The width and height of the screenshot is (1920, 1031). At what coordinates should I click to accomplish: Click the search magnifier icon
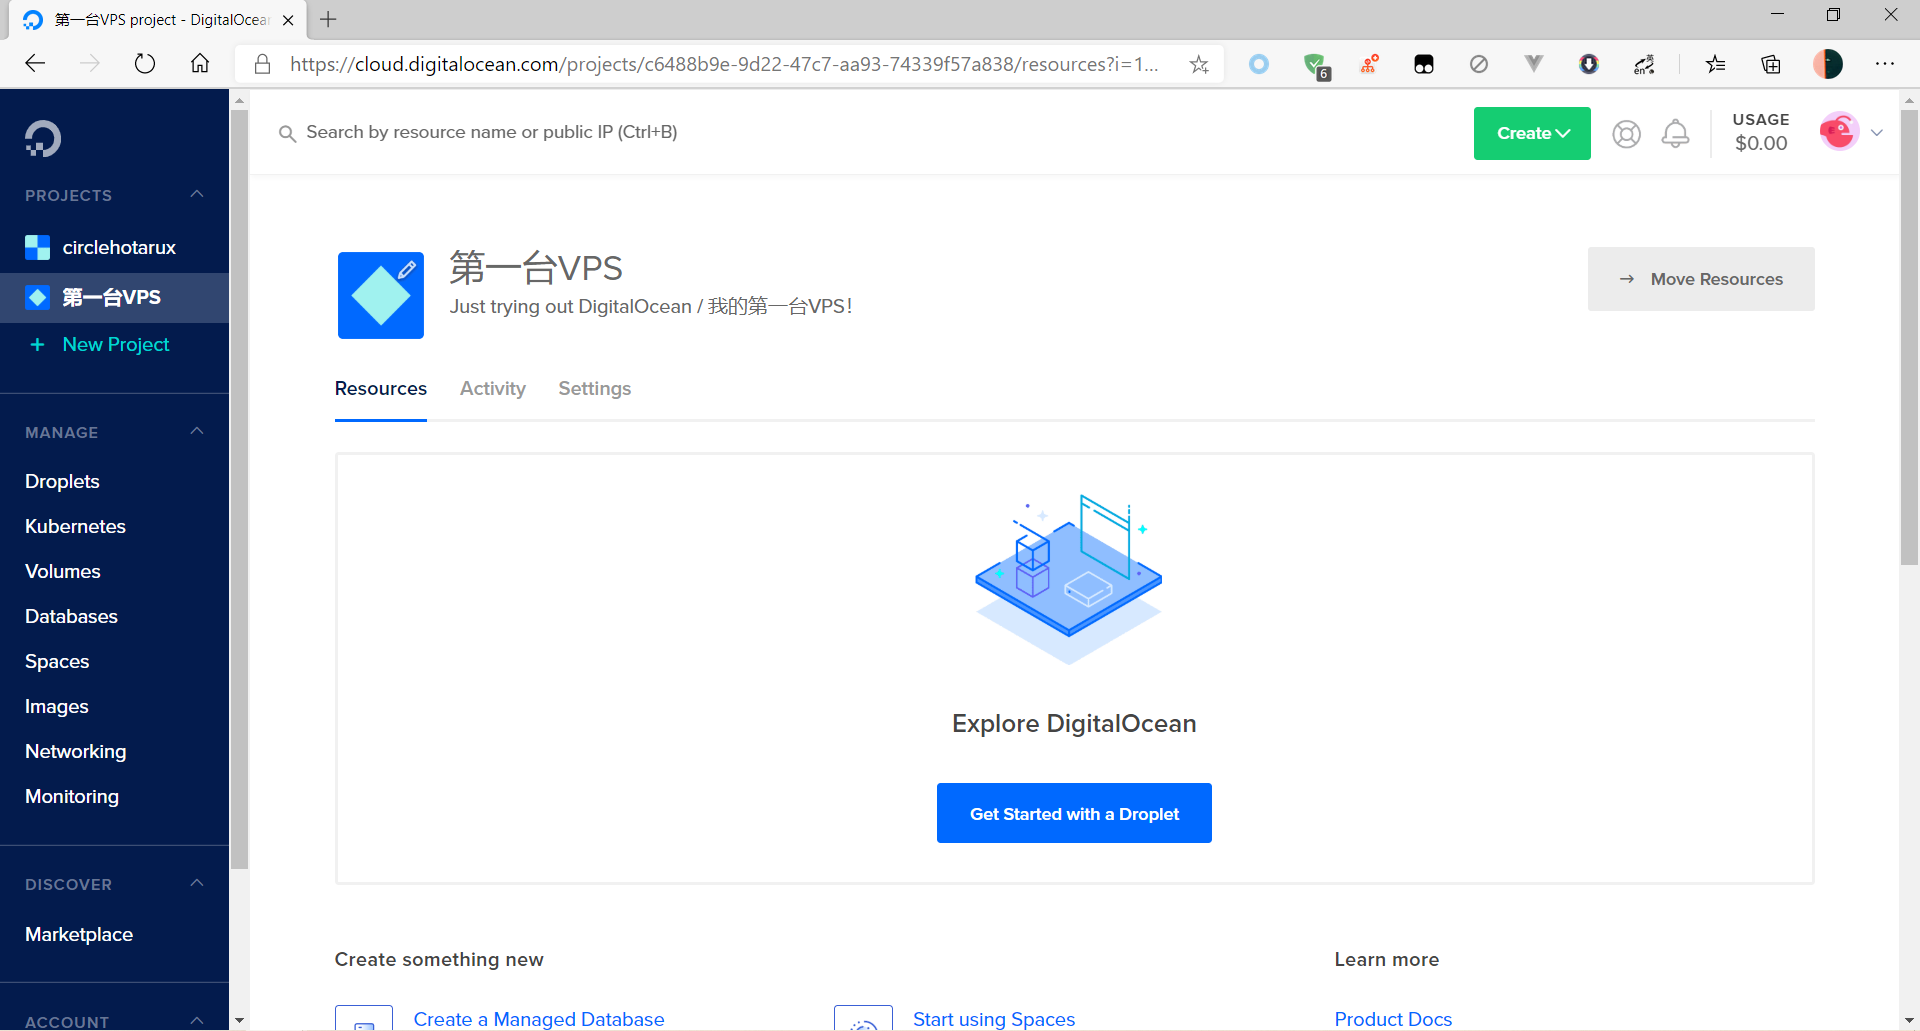coord(287,133)
